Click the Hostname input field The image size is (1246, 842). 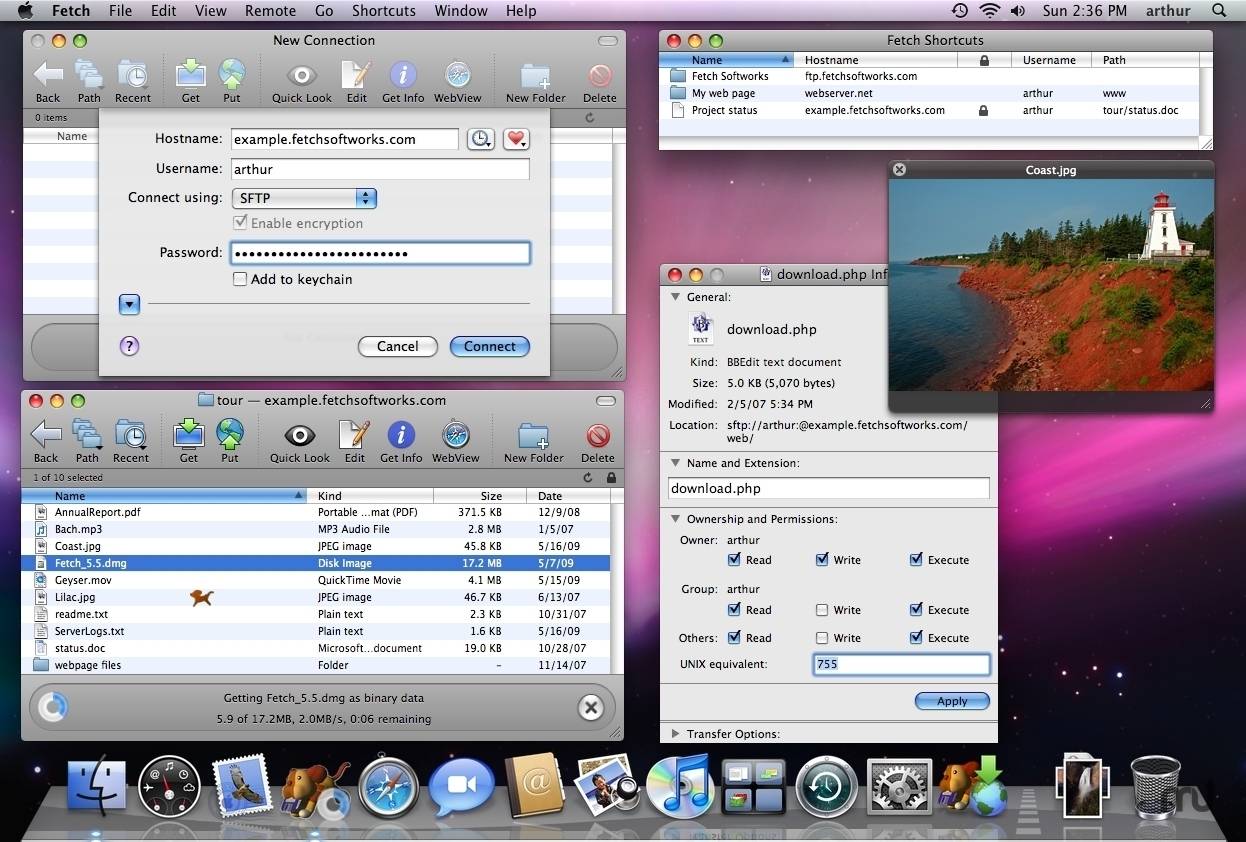[344, 139]
